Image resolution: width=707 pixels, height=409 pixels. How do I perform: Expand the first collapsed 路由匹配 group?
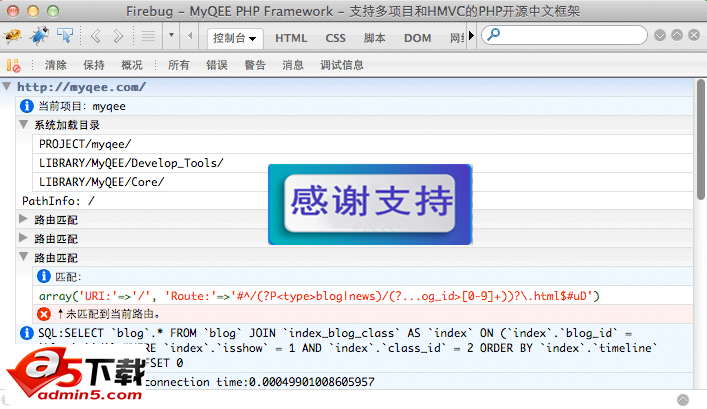[23, 219]
